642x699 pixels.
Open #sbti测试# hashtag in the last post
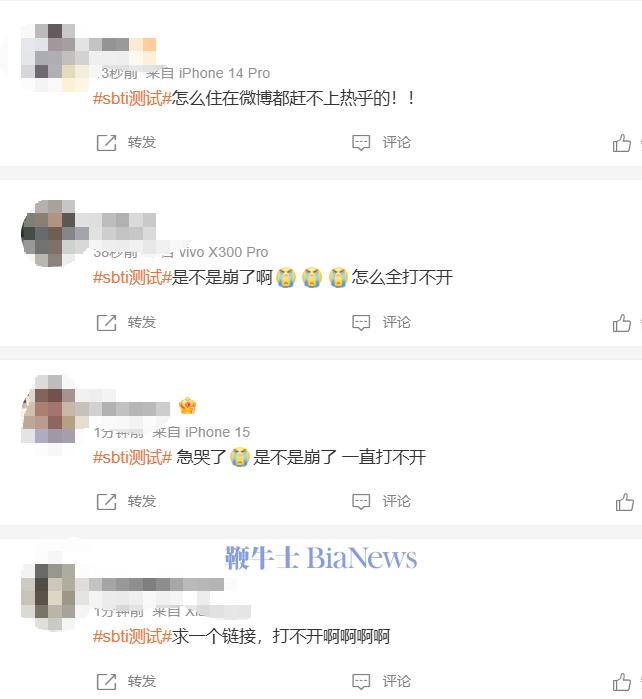132,636
